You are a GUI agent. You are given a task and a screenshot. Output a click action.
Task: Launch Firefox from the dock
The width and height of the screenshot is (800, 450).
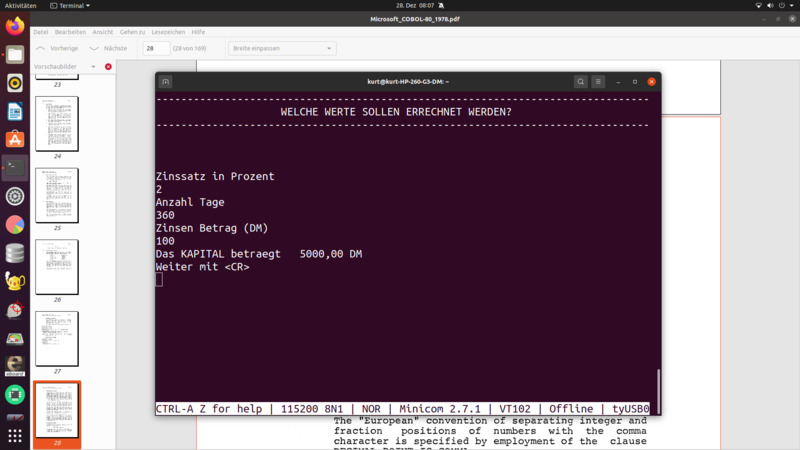tap(15, 27)
